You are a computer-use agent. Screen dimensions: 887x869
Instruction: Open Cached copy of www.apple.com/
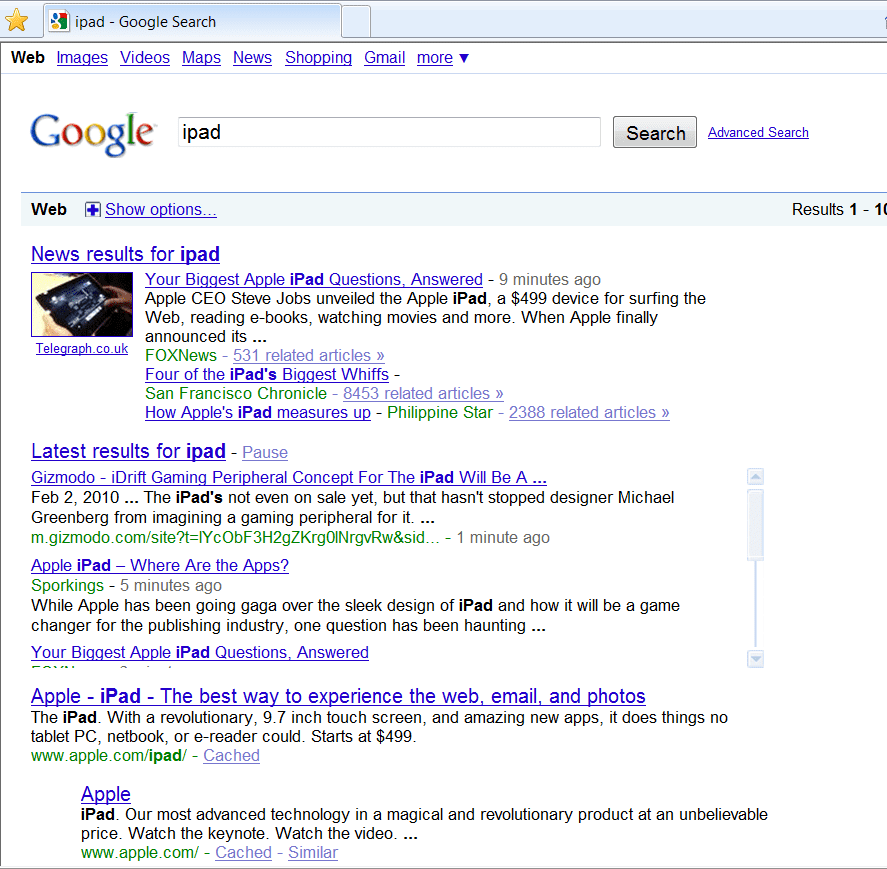click(243, 853)
